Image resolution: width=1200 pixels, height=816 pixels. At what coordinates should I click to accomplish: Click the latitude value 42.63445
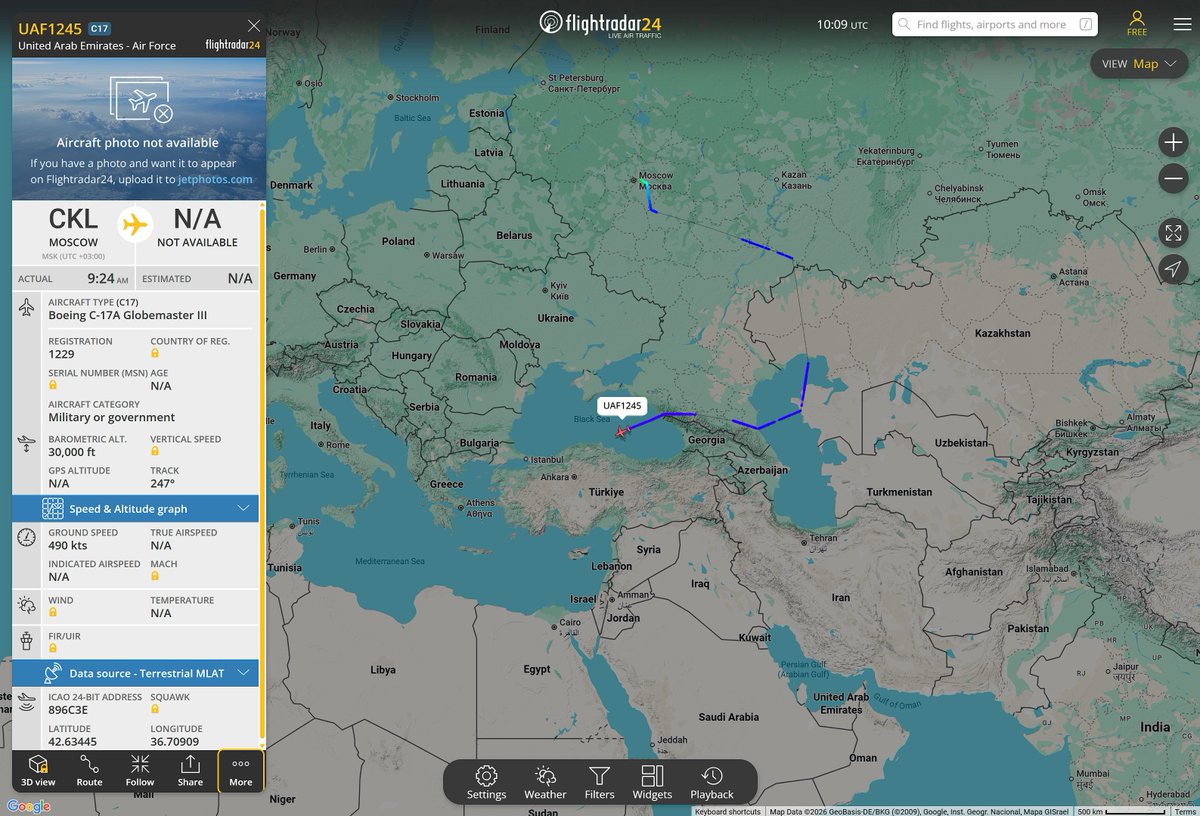tap(73, 742)
